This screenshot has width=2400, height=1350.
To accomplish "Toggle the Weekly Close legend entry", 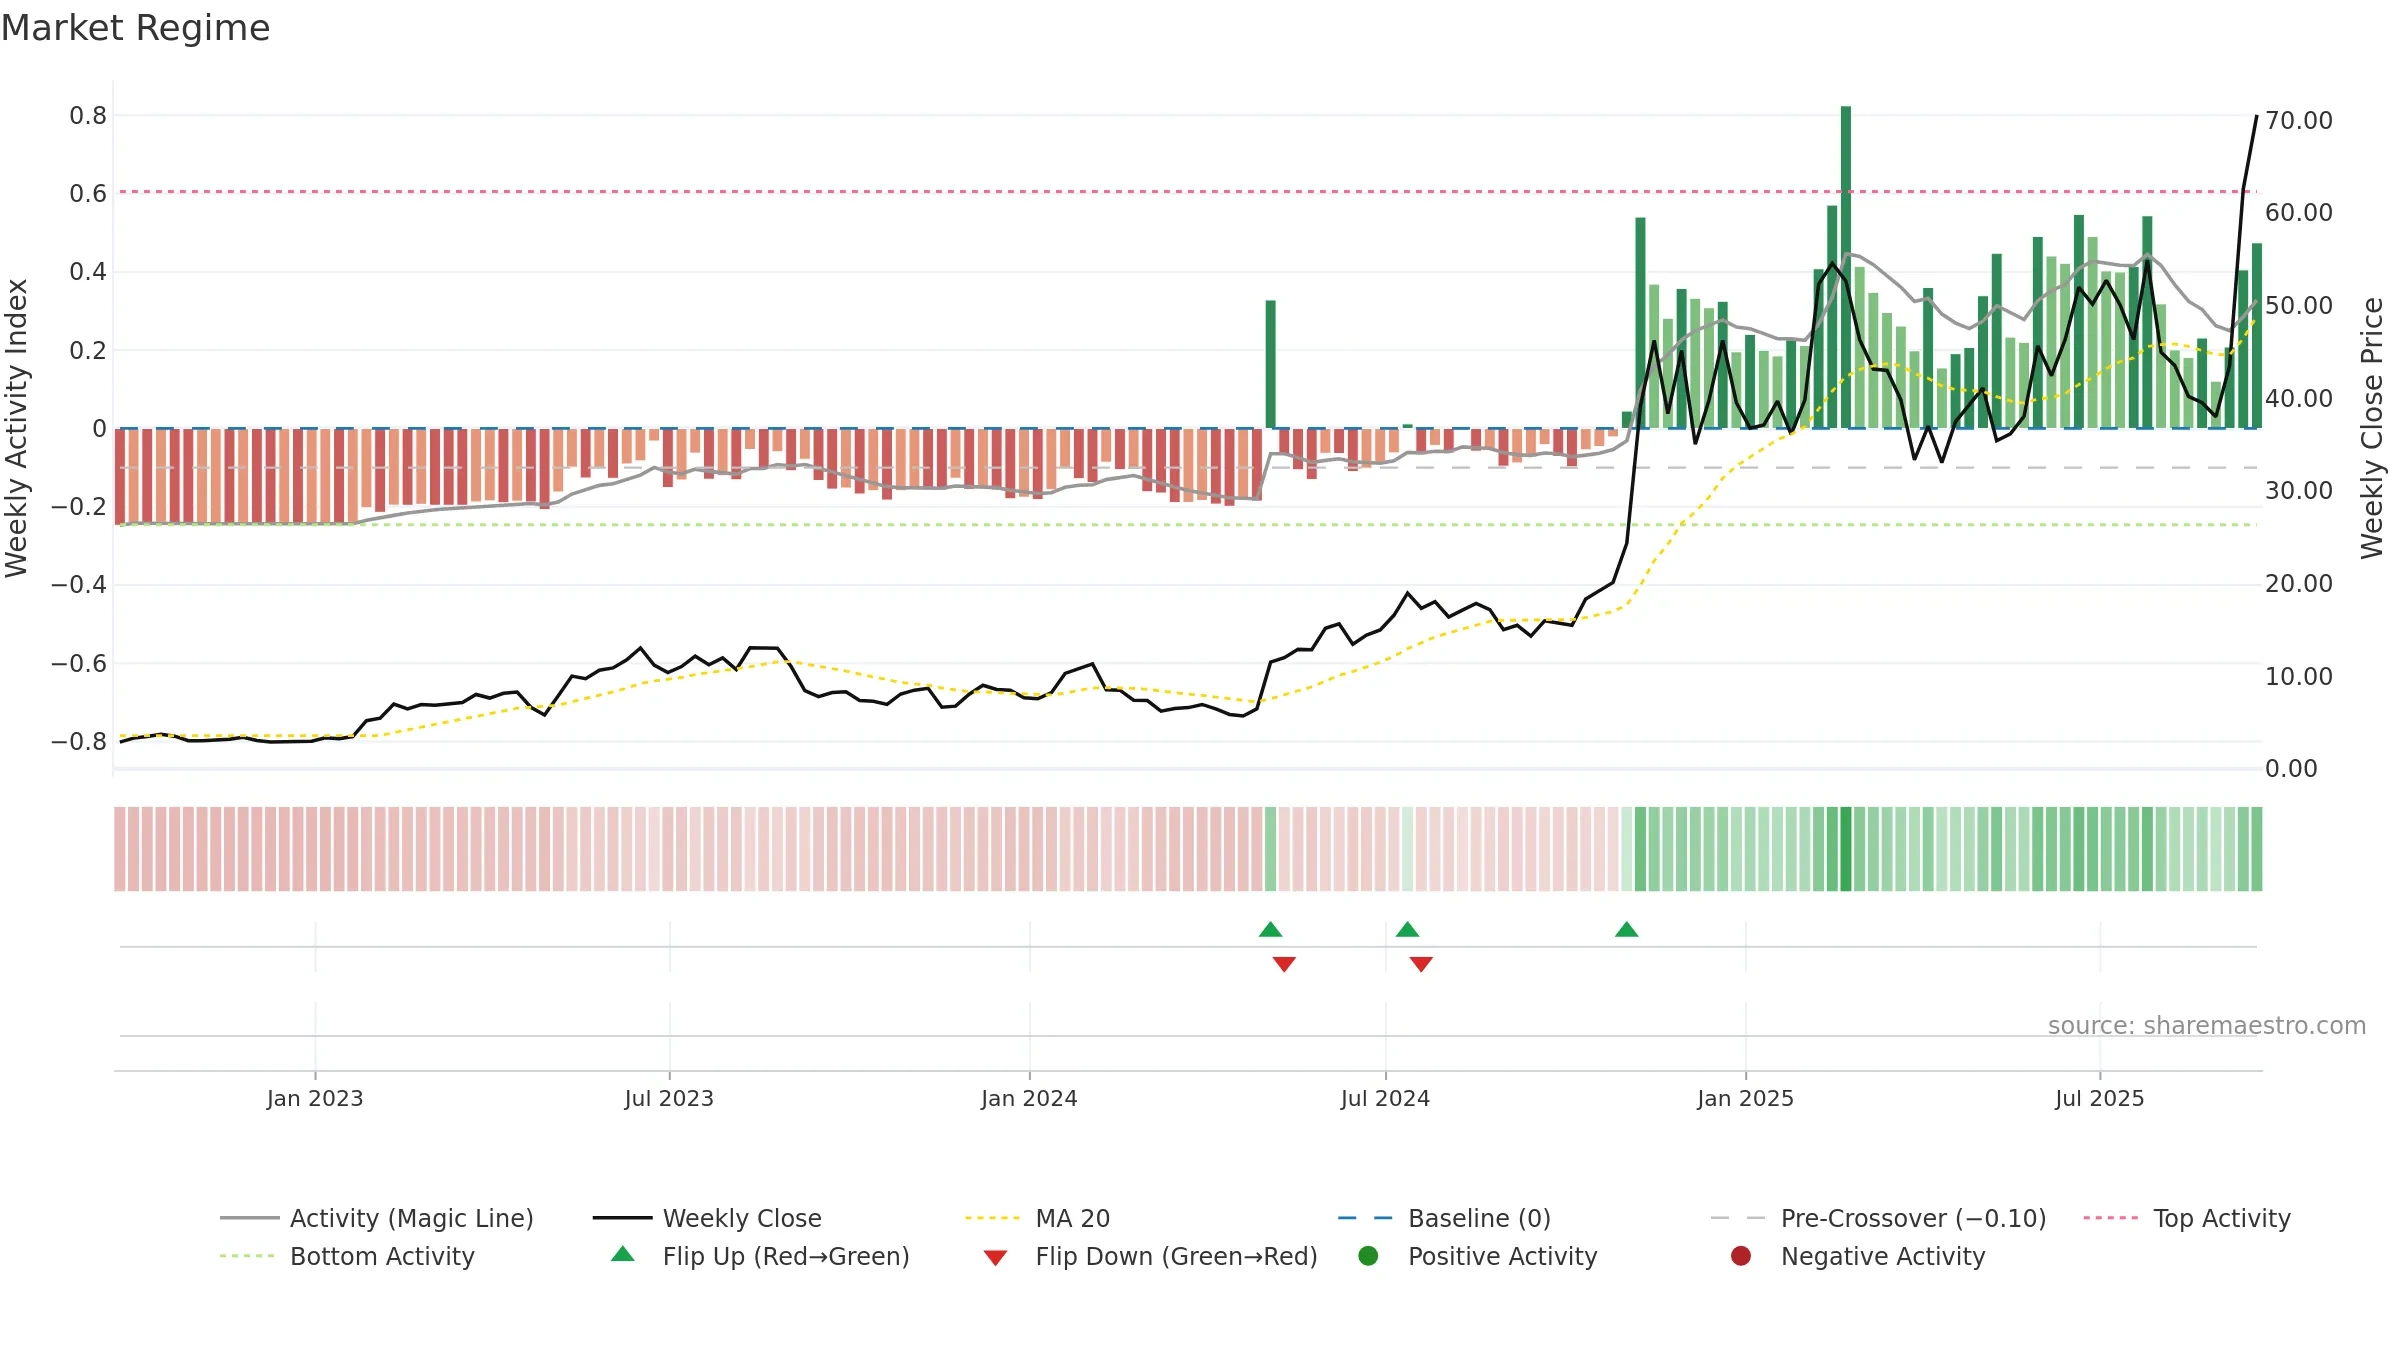I will click(707, 1218).
